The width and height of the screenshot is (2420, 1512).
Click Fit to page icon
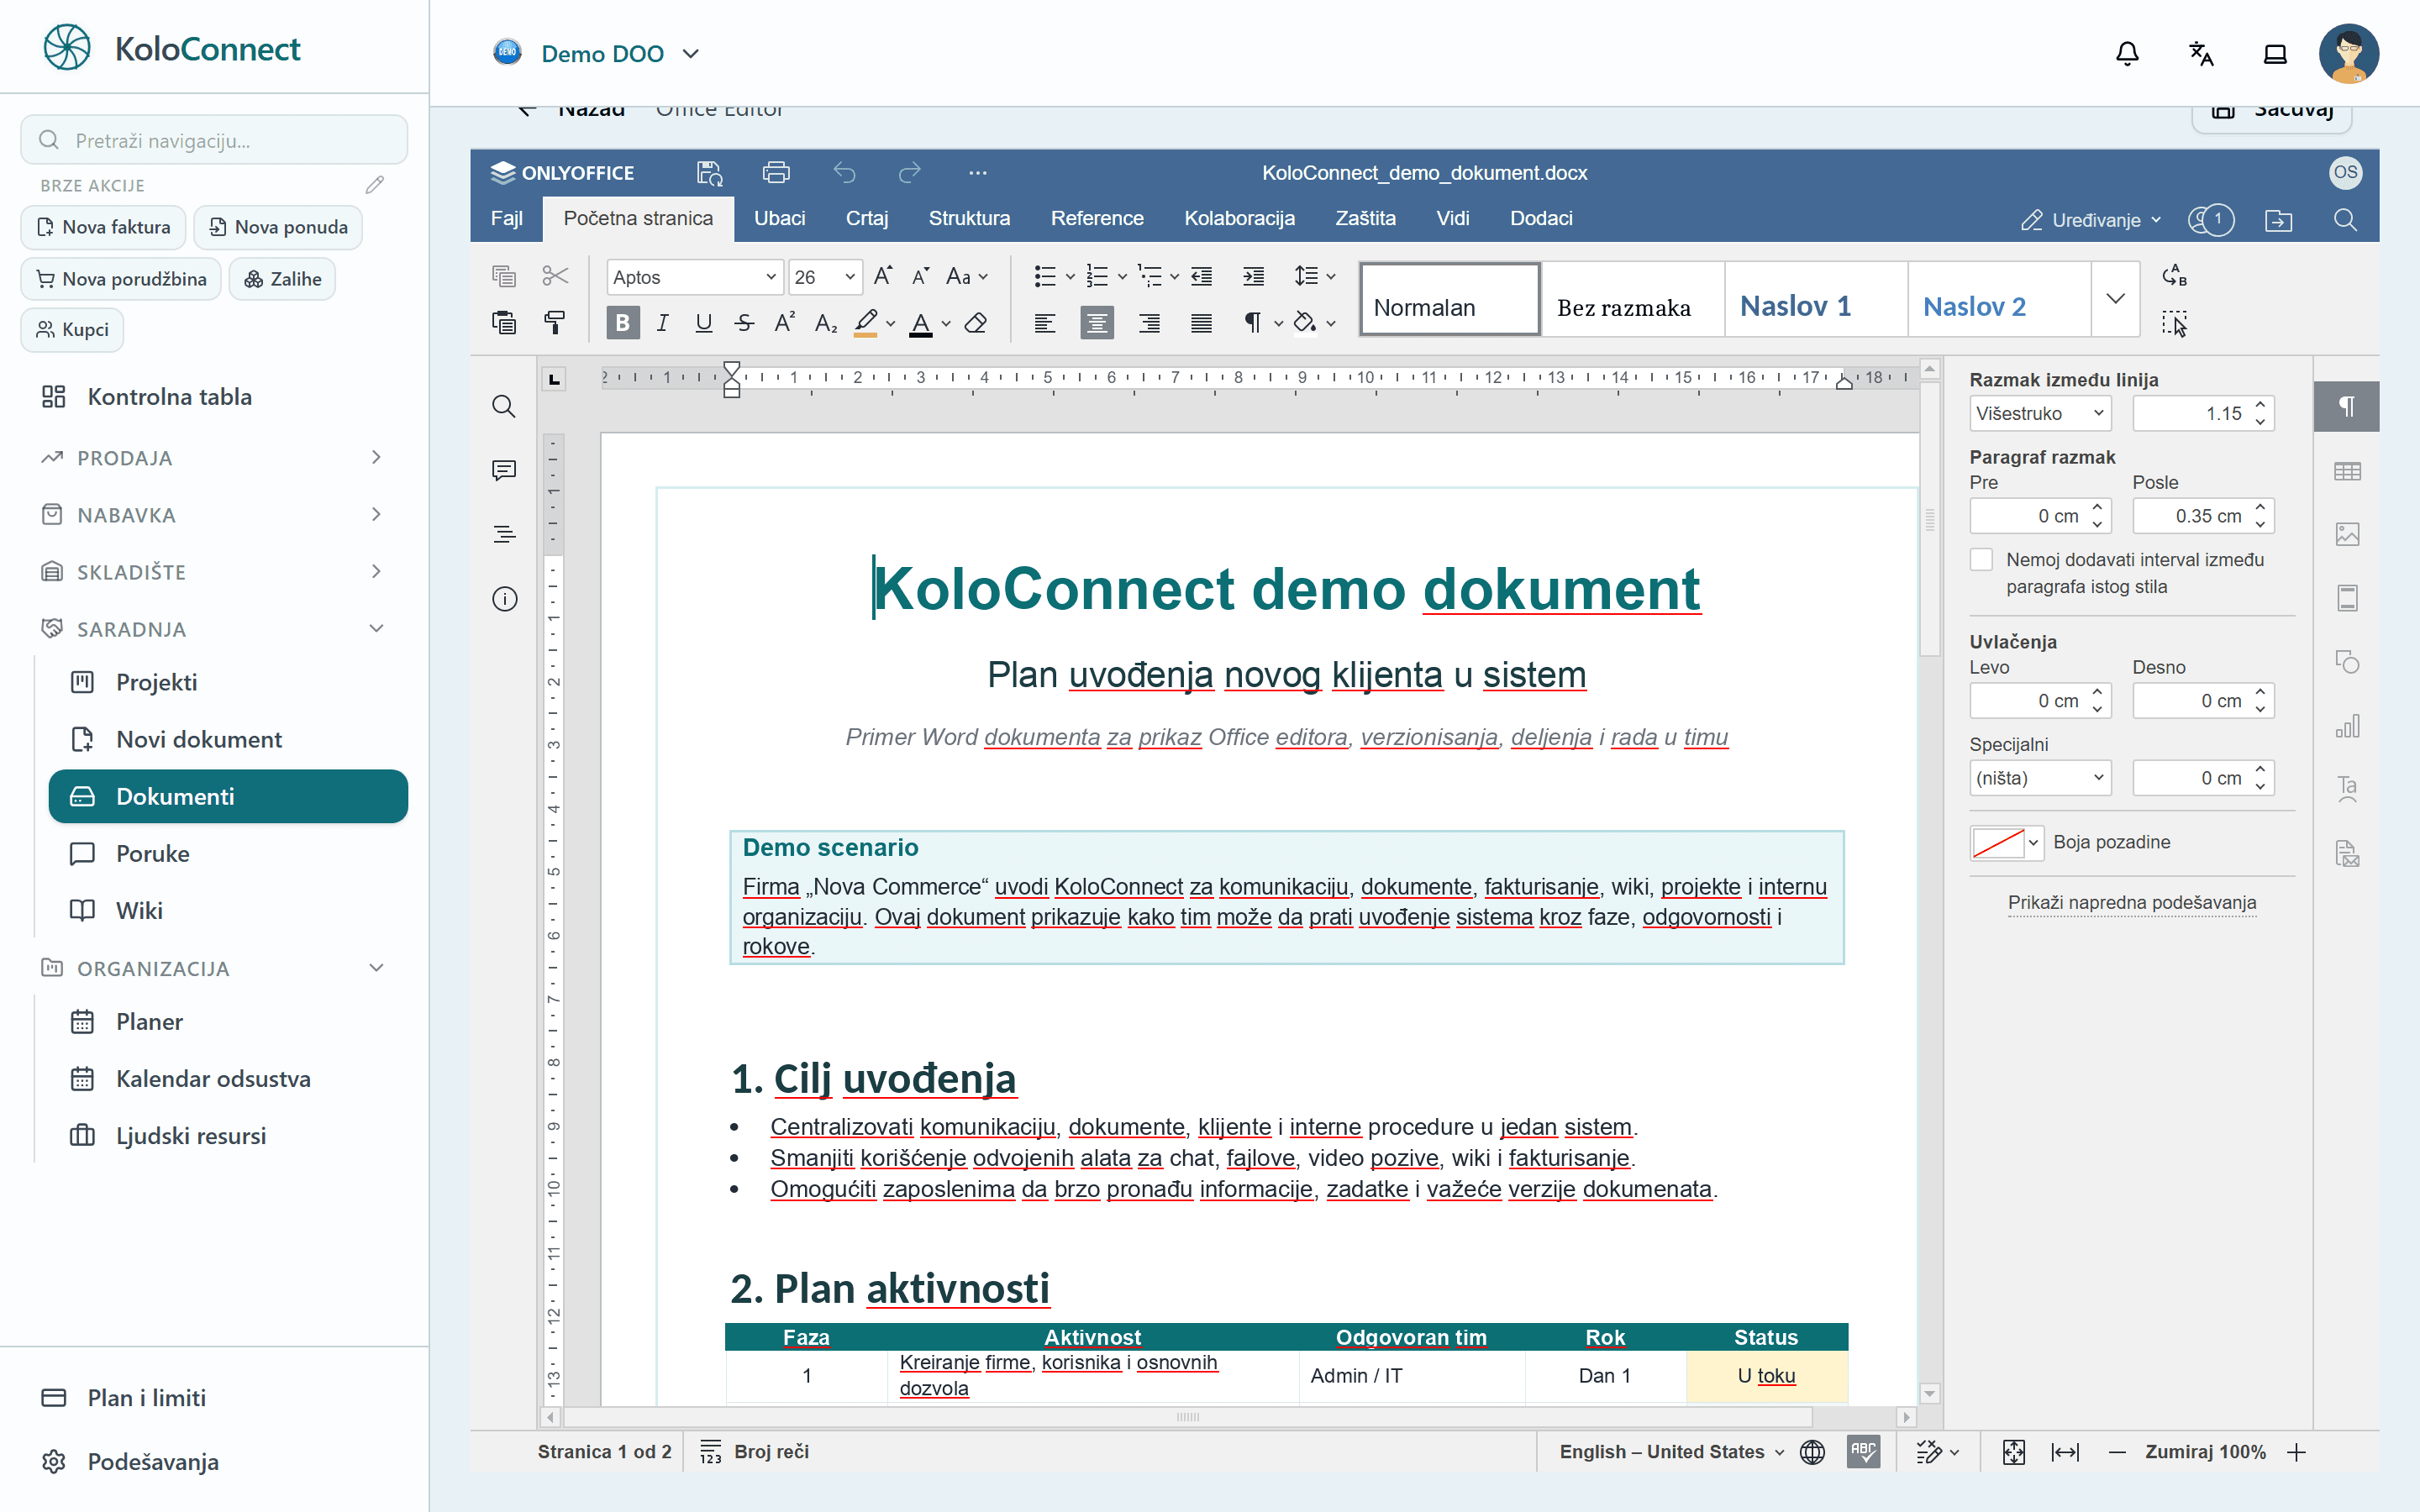tap(2013, 1452)
